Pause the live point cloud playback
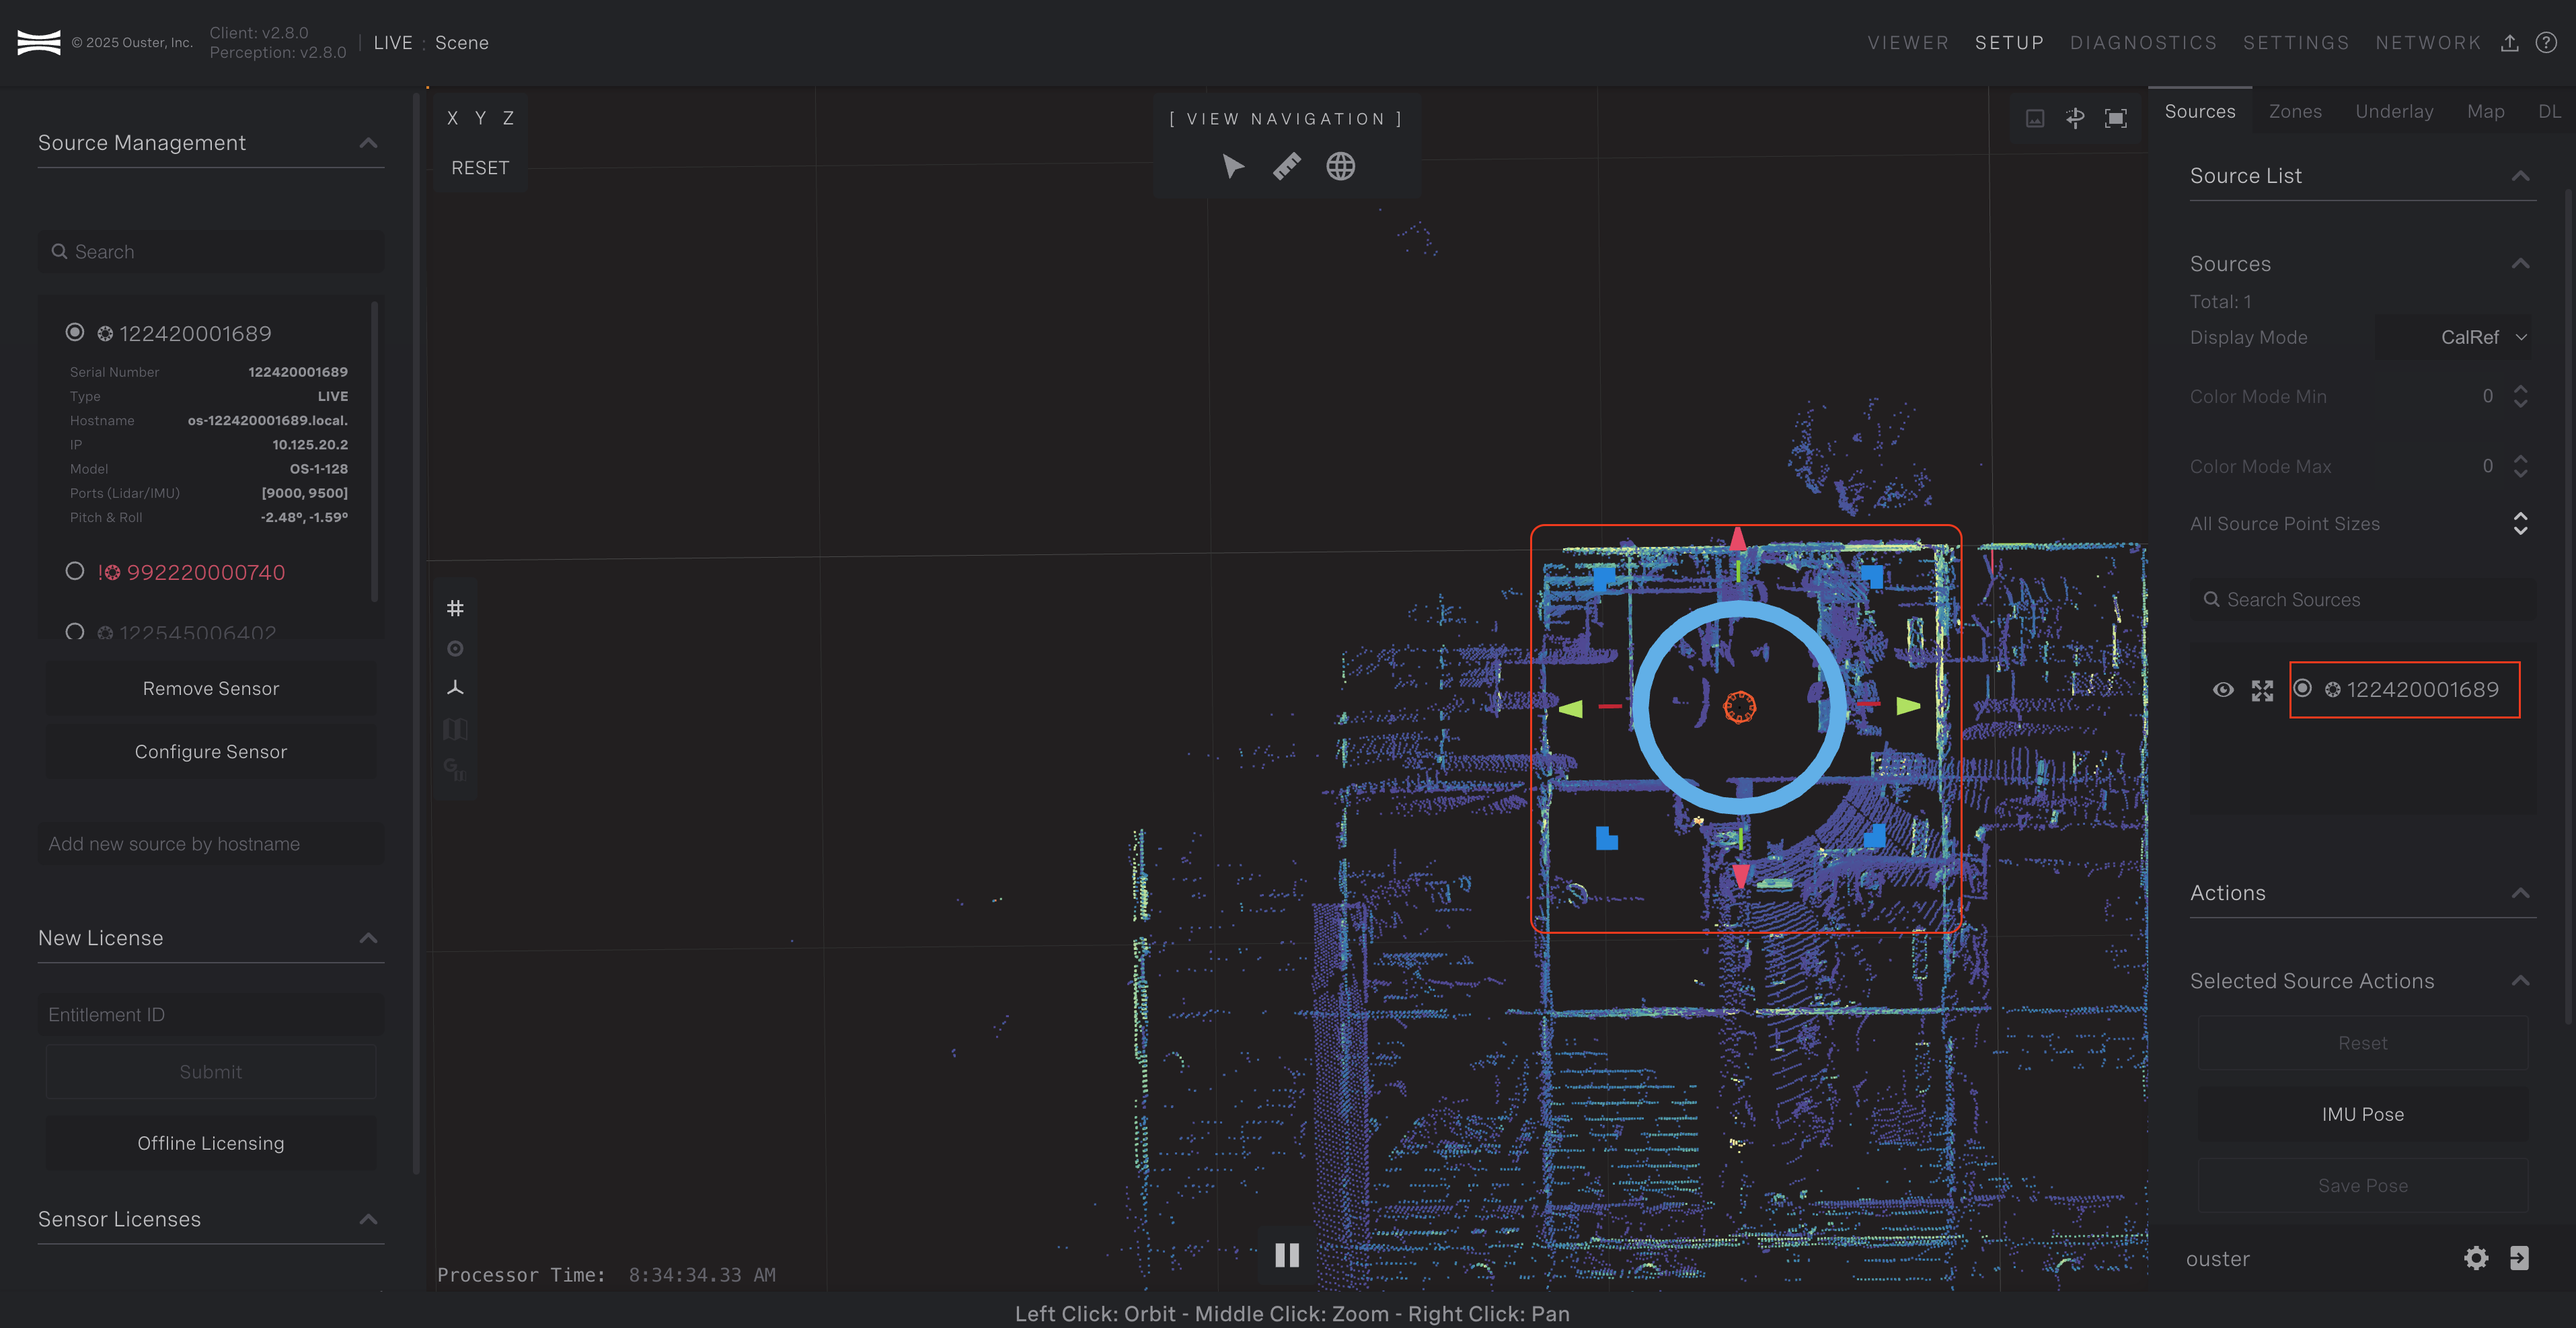Screen dimensions: 2576x1328 click(1287, 1255)
